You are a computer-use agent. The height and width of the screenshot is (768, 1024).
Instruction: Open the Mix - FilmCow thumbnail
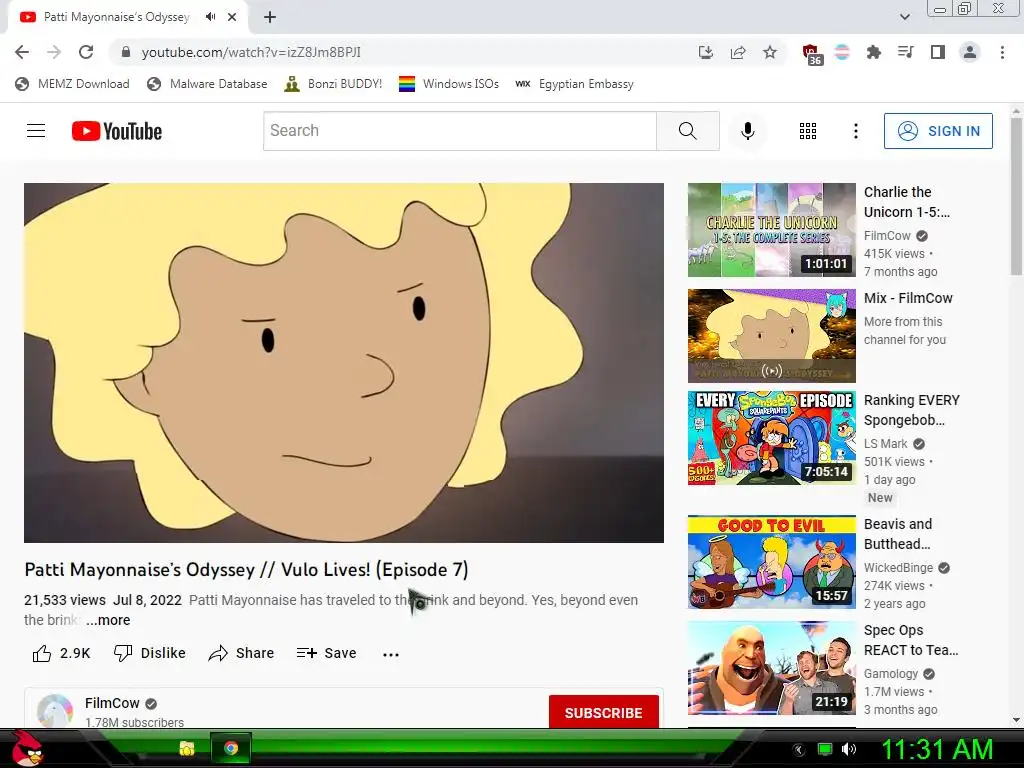point(771,336)
